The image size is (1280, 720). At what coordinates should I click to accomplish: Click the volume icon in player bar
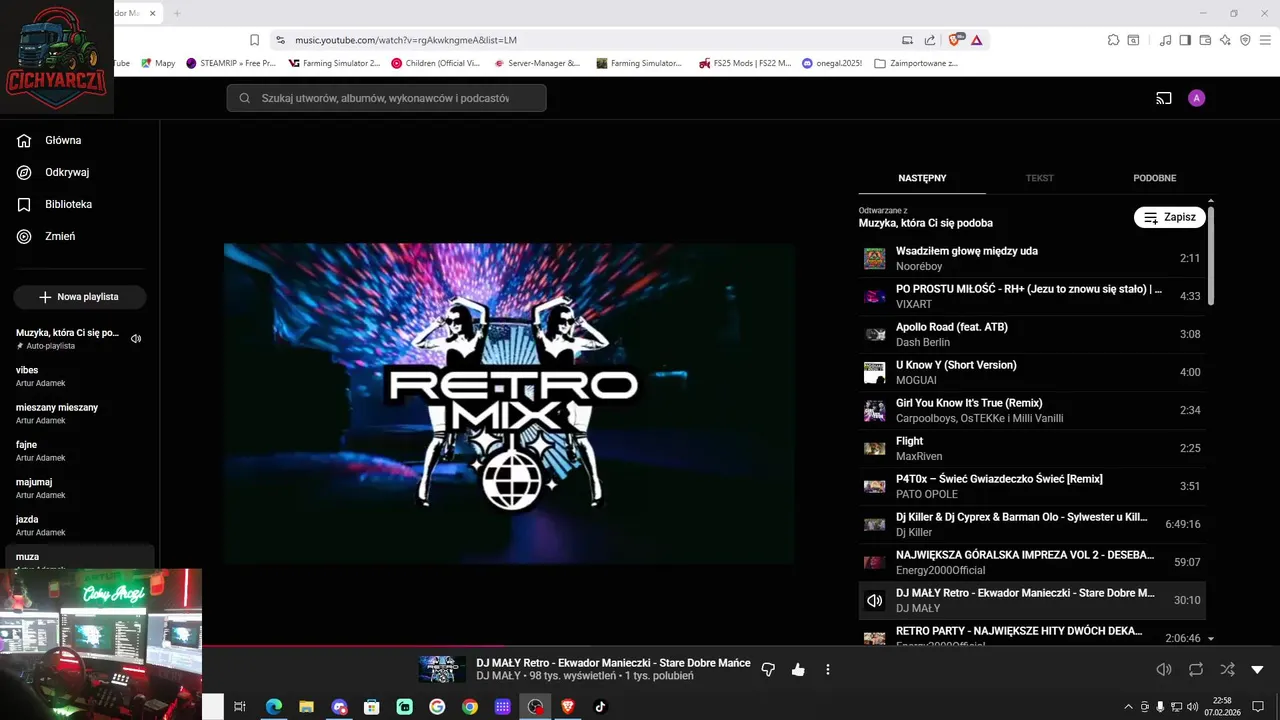1164,669
